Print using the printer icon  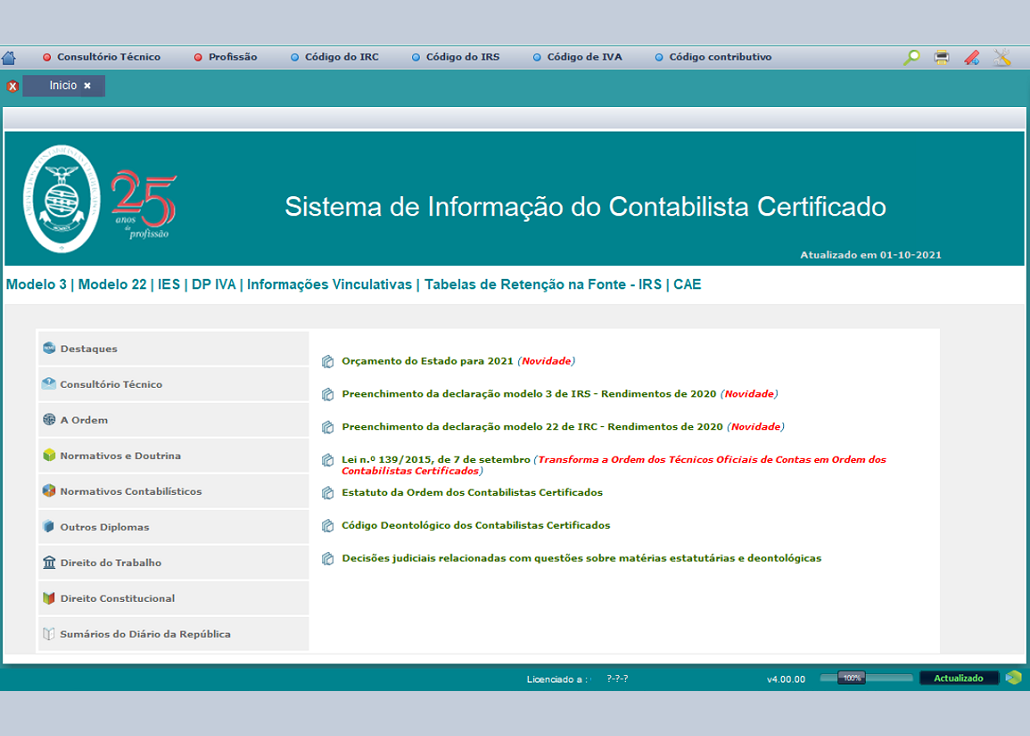pyautogui.click(x=941, y=58)
